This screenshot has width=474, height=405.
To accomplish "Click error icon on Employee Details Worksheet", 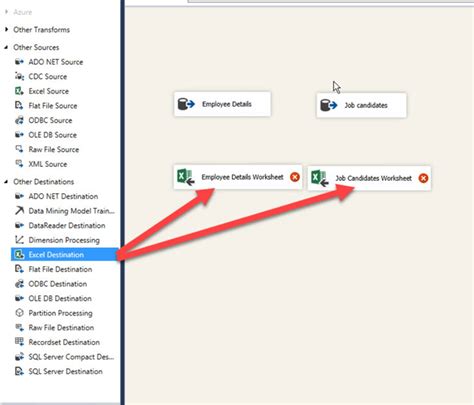I will (x=295, y=177).
